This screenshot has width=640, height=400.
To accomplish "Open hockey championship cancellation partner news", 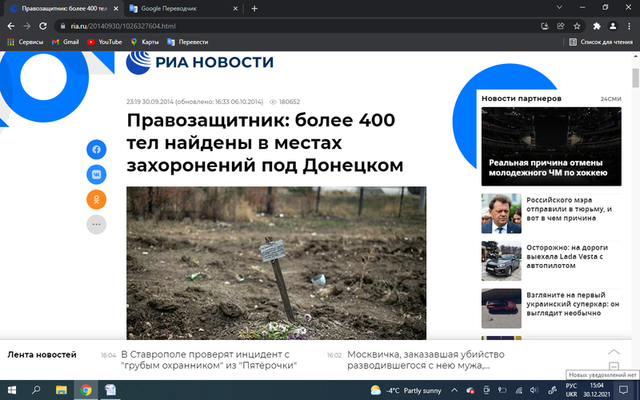I will (550, 166).
